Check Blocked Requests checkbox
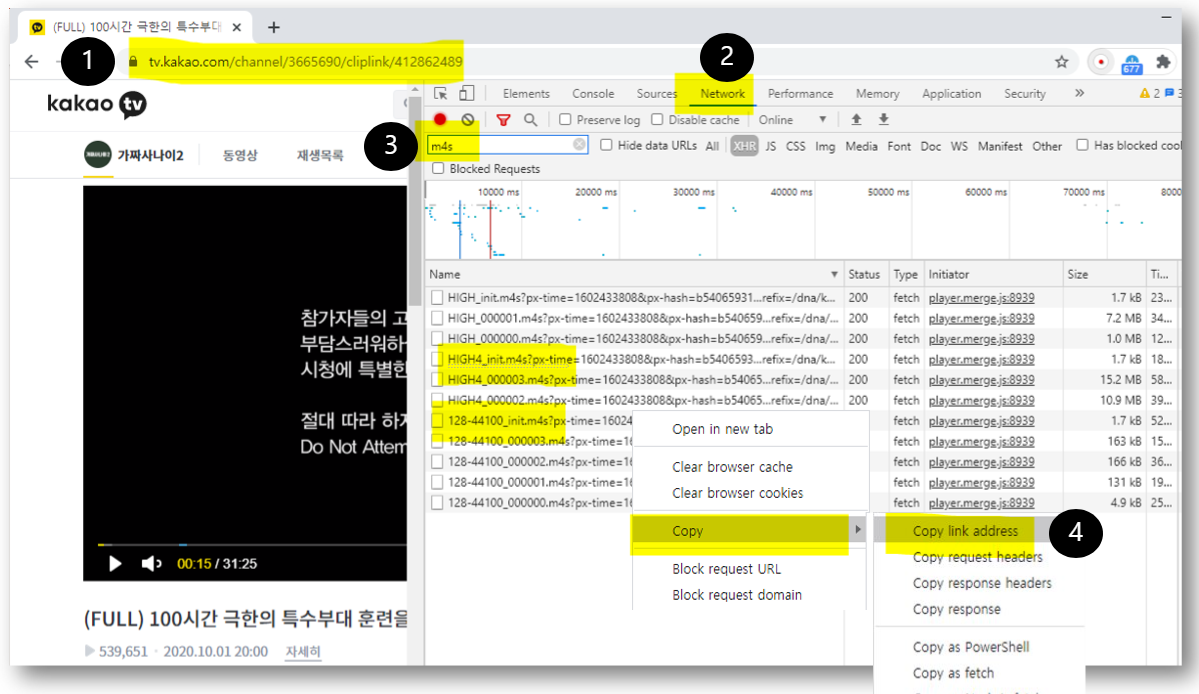This screenshot has height=694, width=1199. pyautogui.click(x=438, y=168)
